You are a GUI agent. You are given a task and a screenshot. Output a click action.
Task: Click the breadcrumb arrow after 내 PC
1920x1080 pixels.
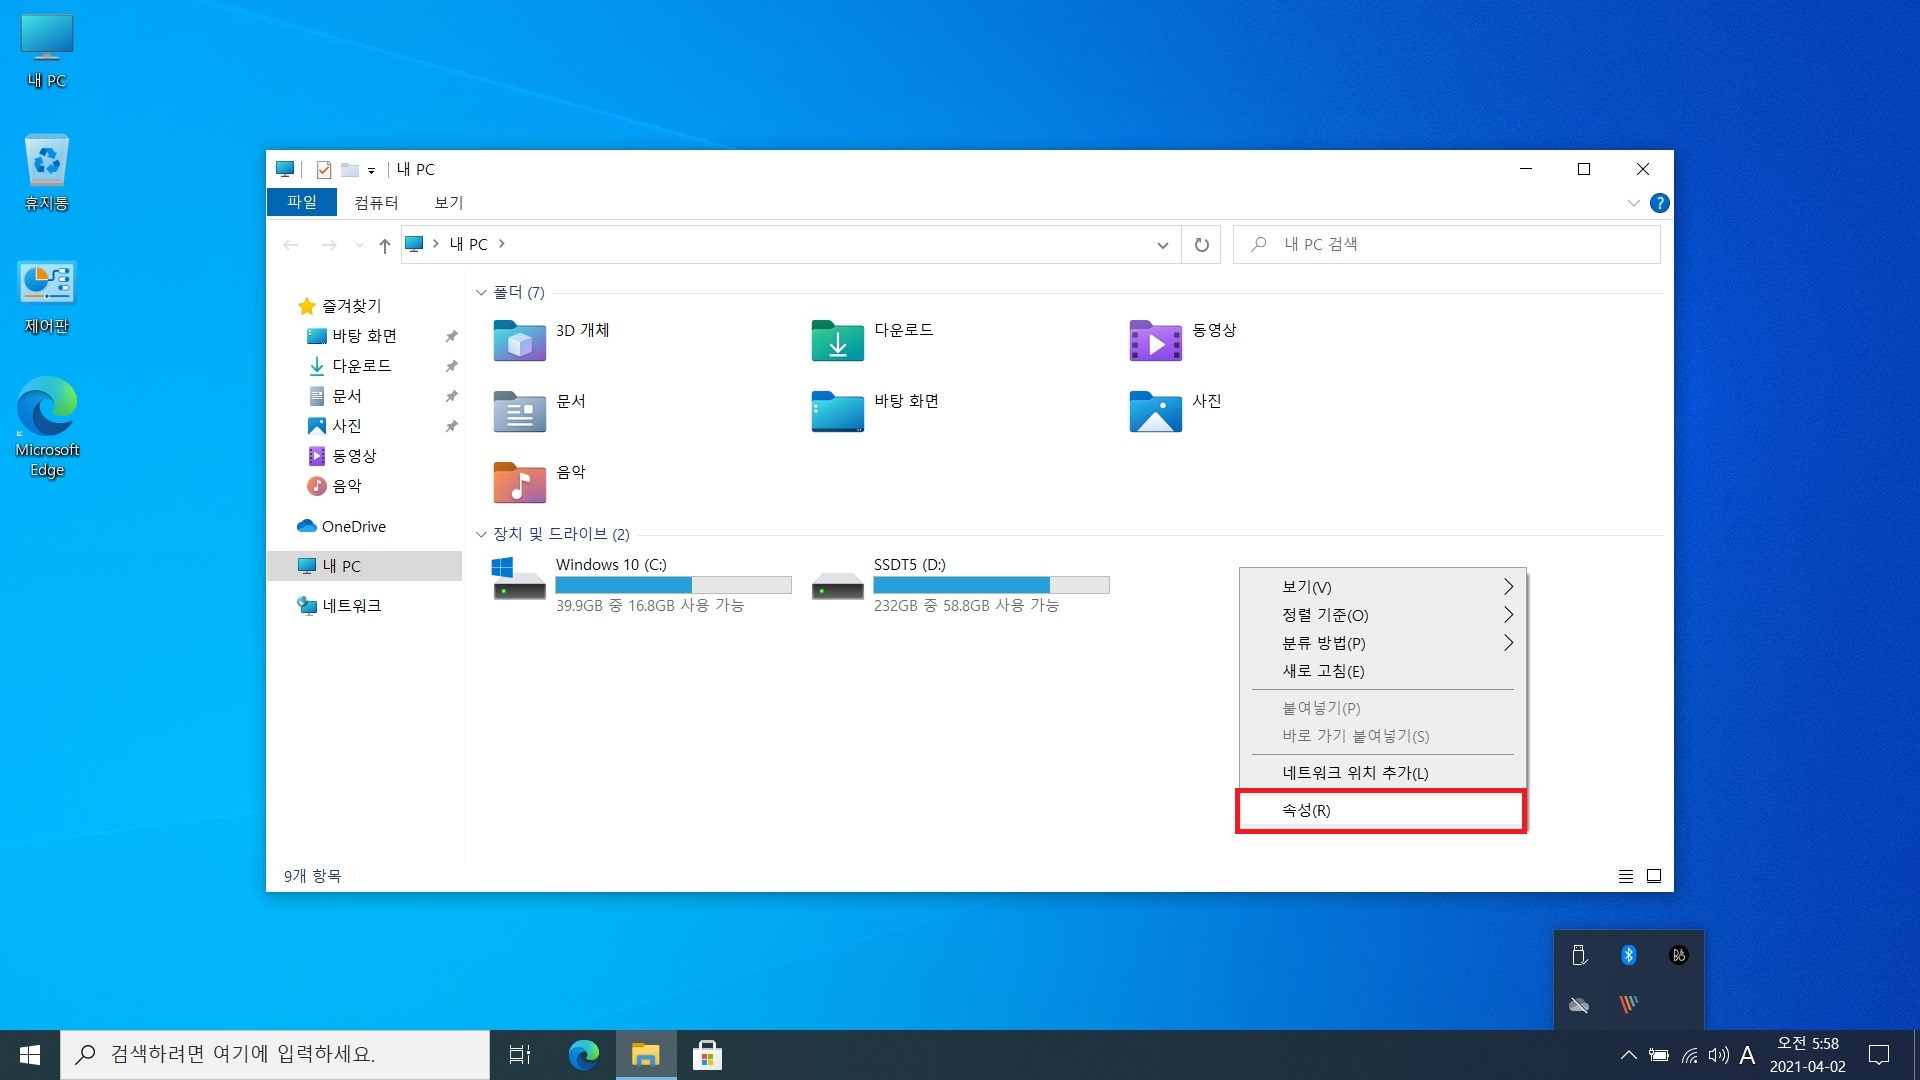[x=501, y=244]
